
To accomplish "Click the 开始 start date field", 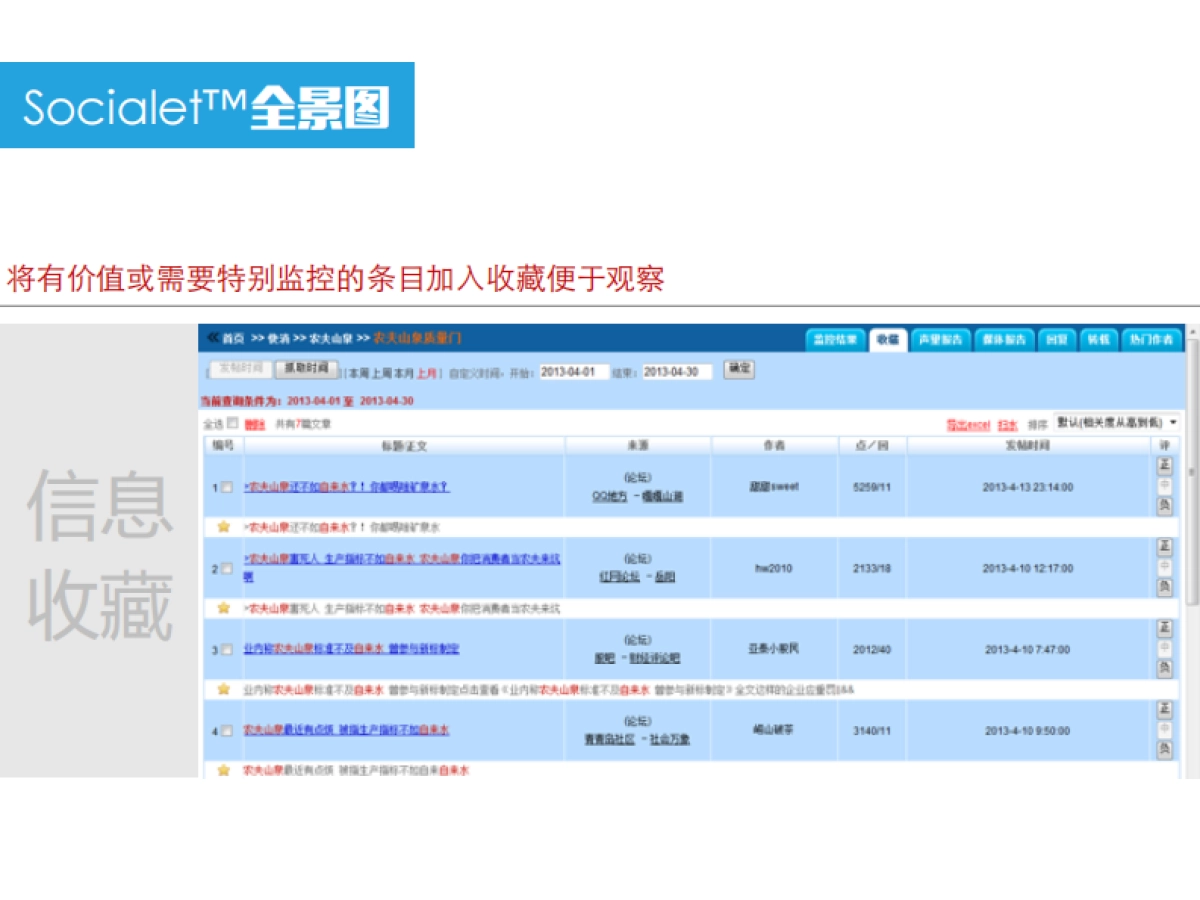I will click(x=573, y=372).
